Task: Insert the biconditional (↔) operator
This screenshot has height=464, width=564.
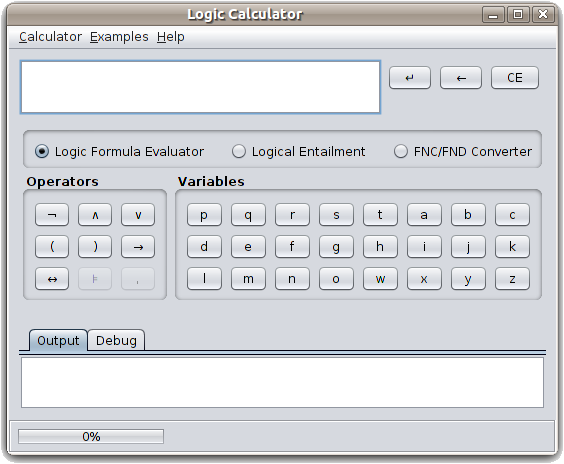Action: pos(52,279)
